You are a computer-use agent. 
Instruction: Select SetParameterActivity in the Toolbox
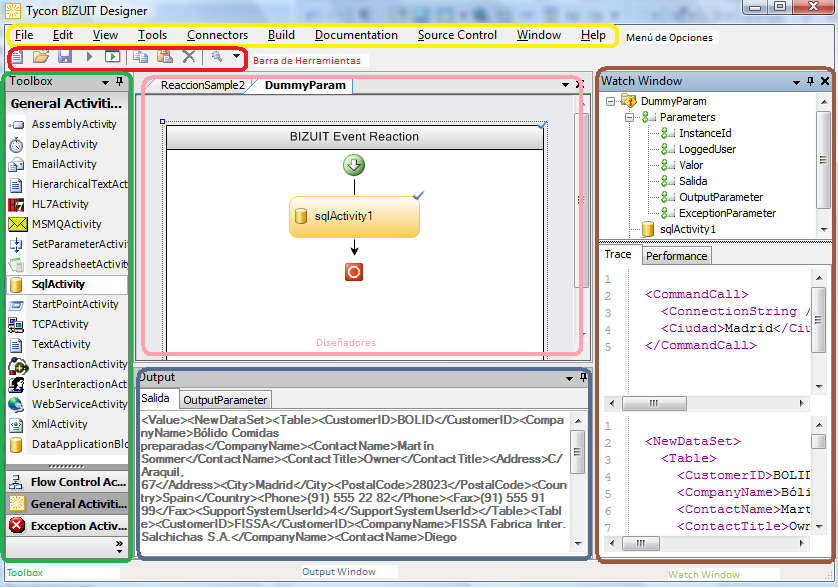click(x=68, y=244)
